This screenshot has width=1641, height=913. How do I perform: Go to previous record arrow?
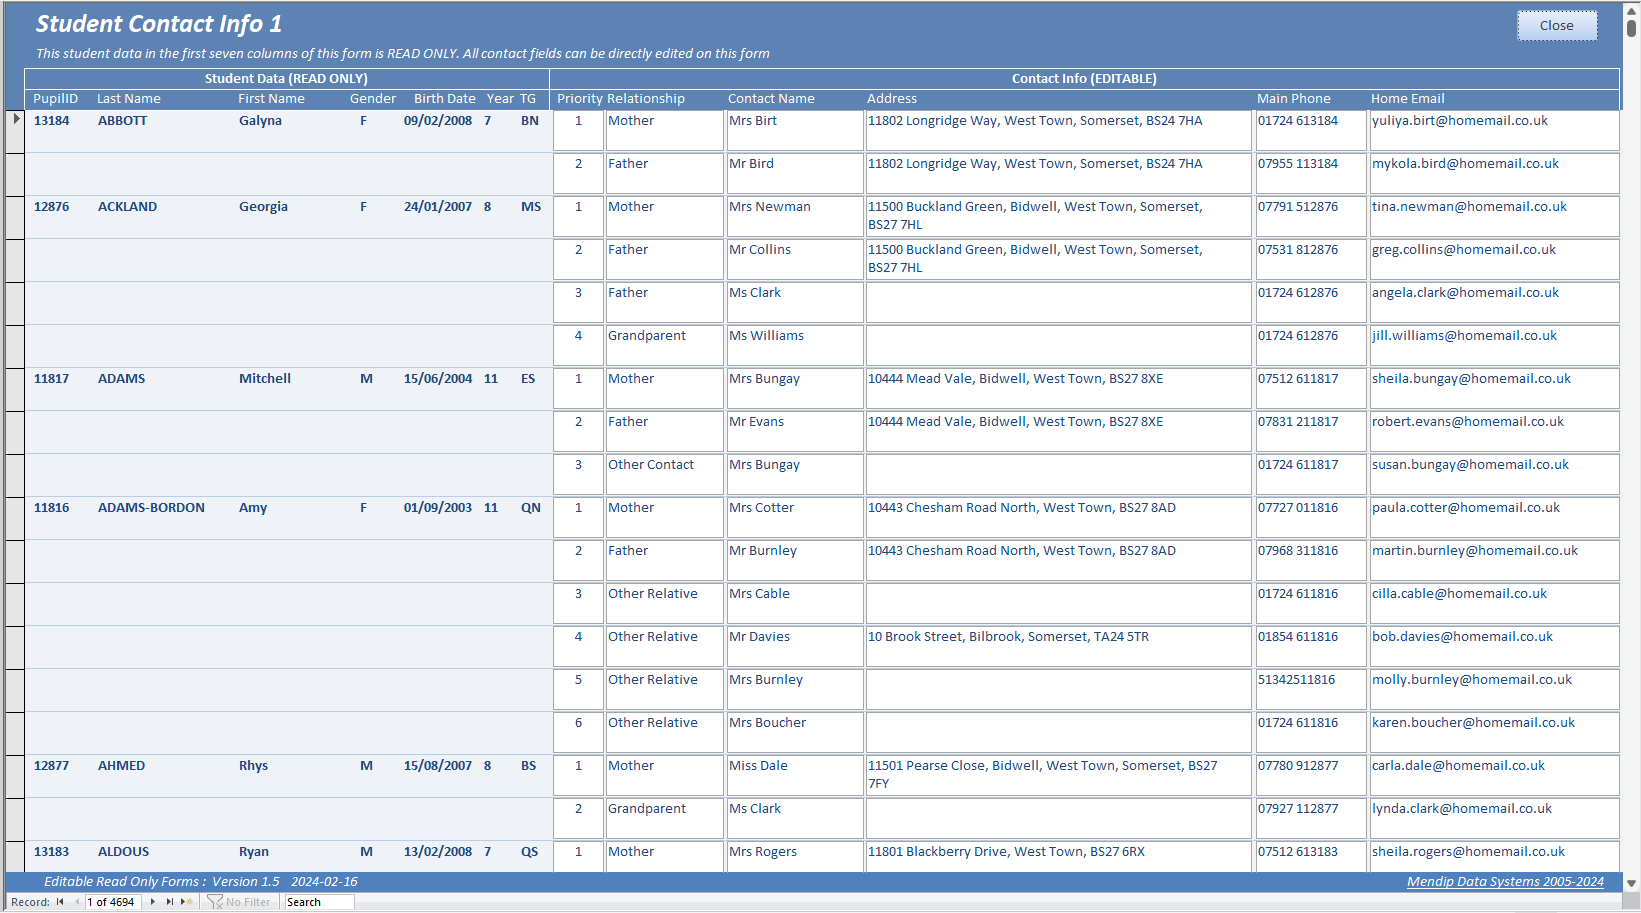(x=77, y=902)
